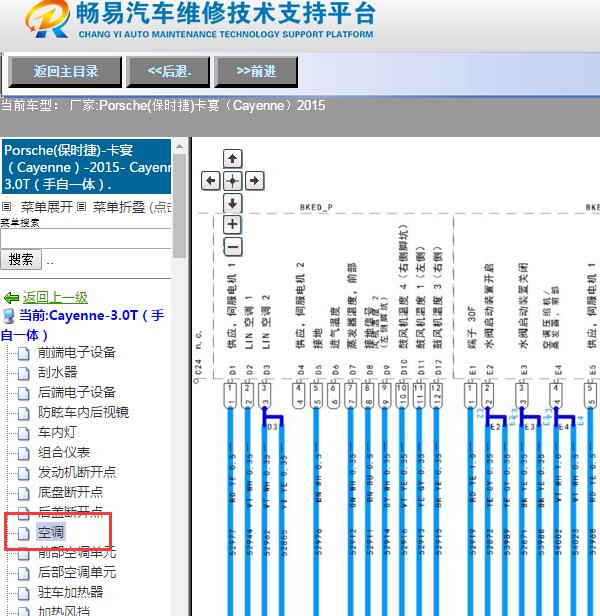Viewport: 600px width, 616px height.
Task: Expand the menu with 菜单展开
Action: pos(46,207)
